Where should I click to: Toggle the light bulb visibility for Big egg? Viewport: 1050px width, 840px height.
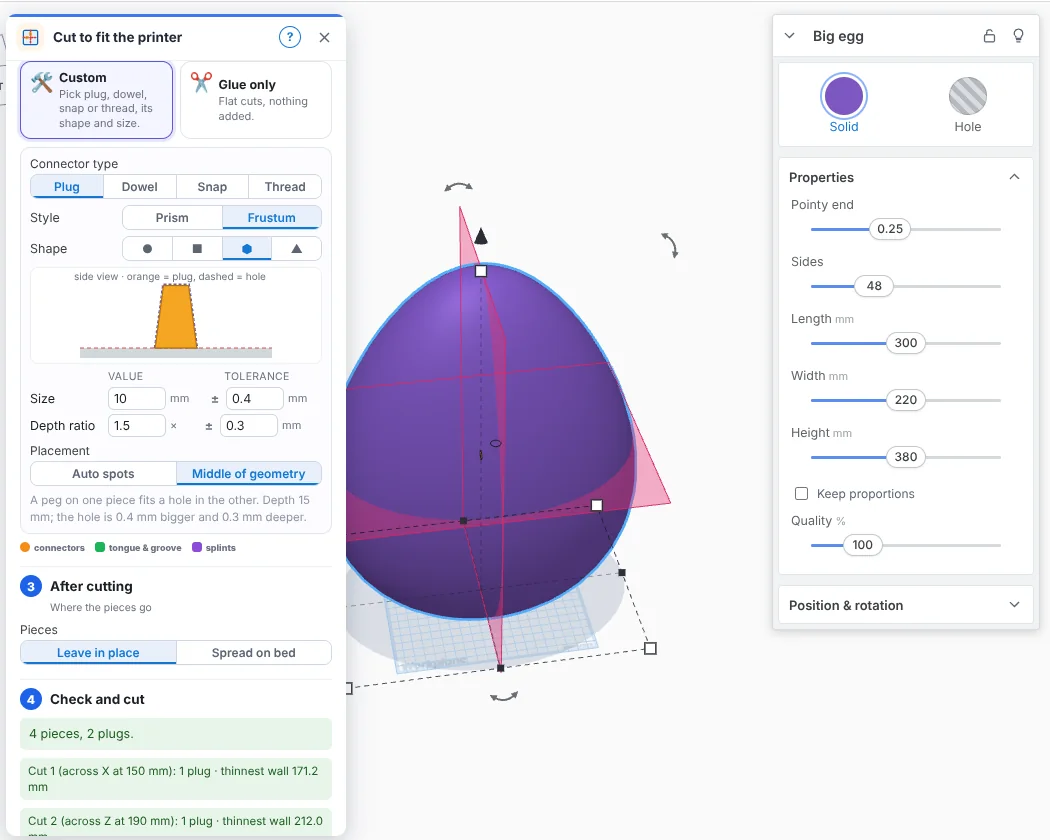(x=1018, y=36)
